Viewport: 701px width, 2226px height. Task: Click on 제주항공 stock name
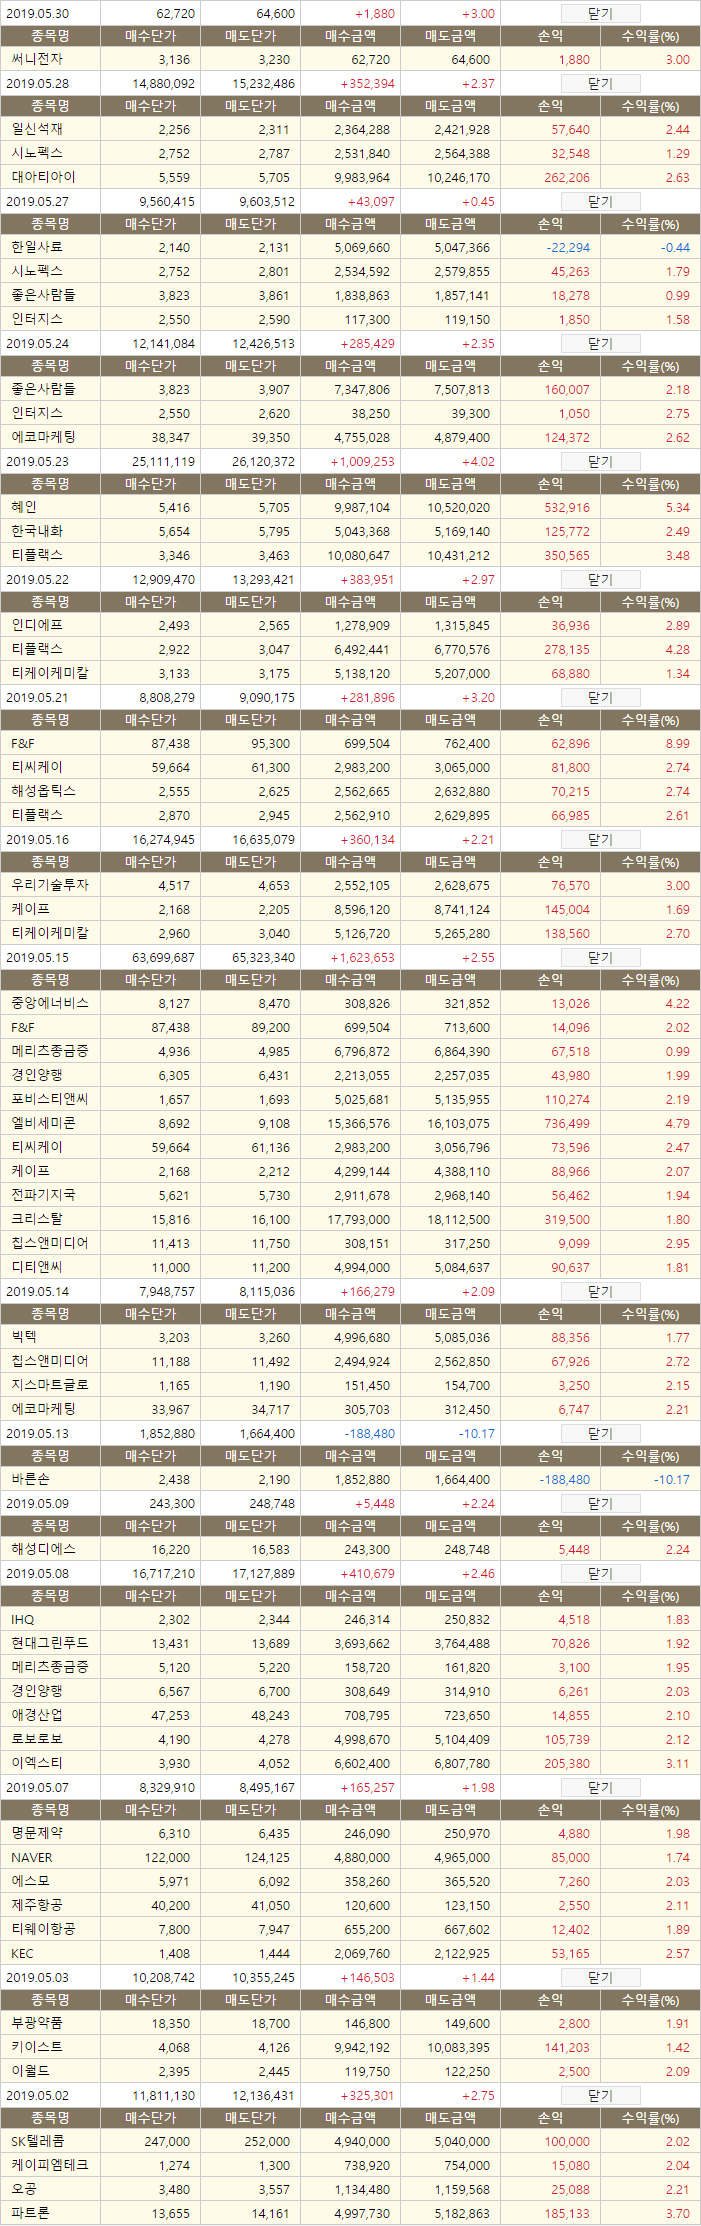coord(36,1905)
